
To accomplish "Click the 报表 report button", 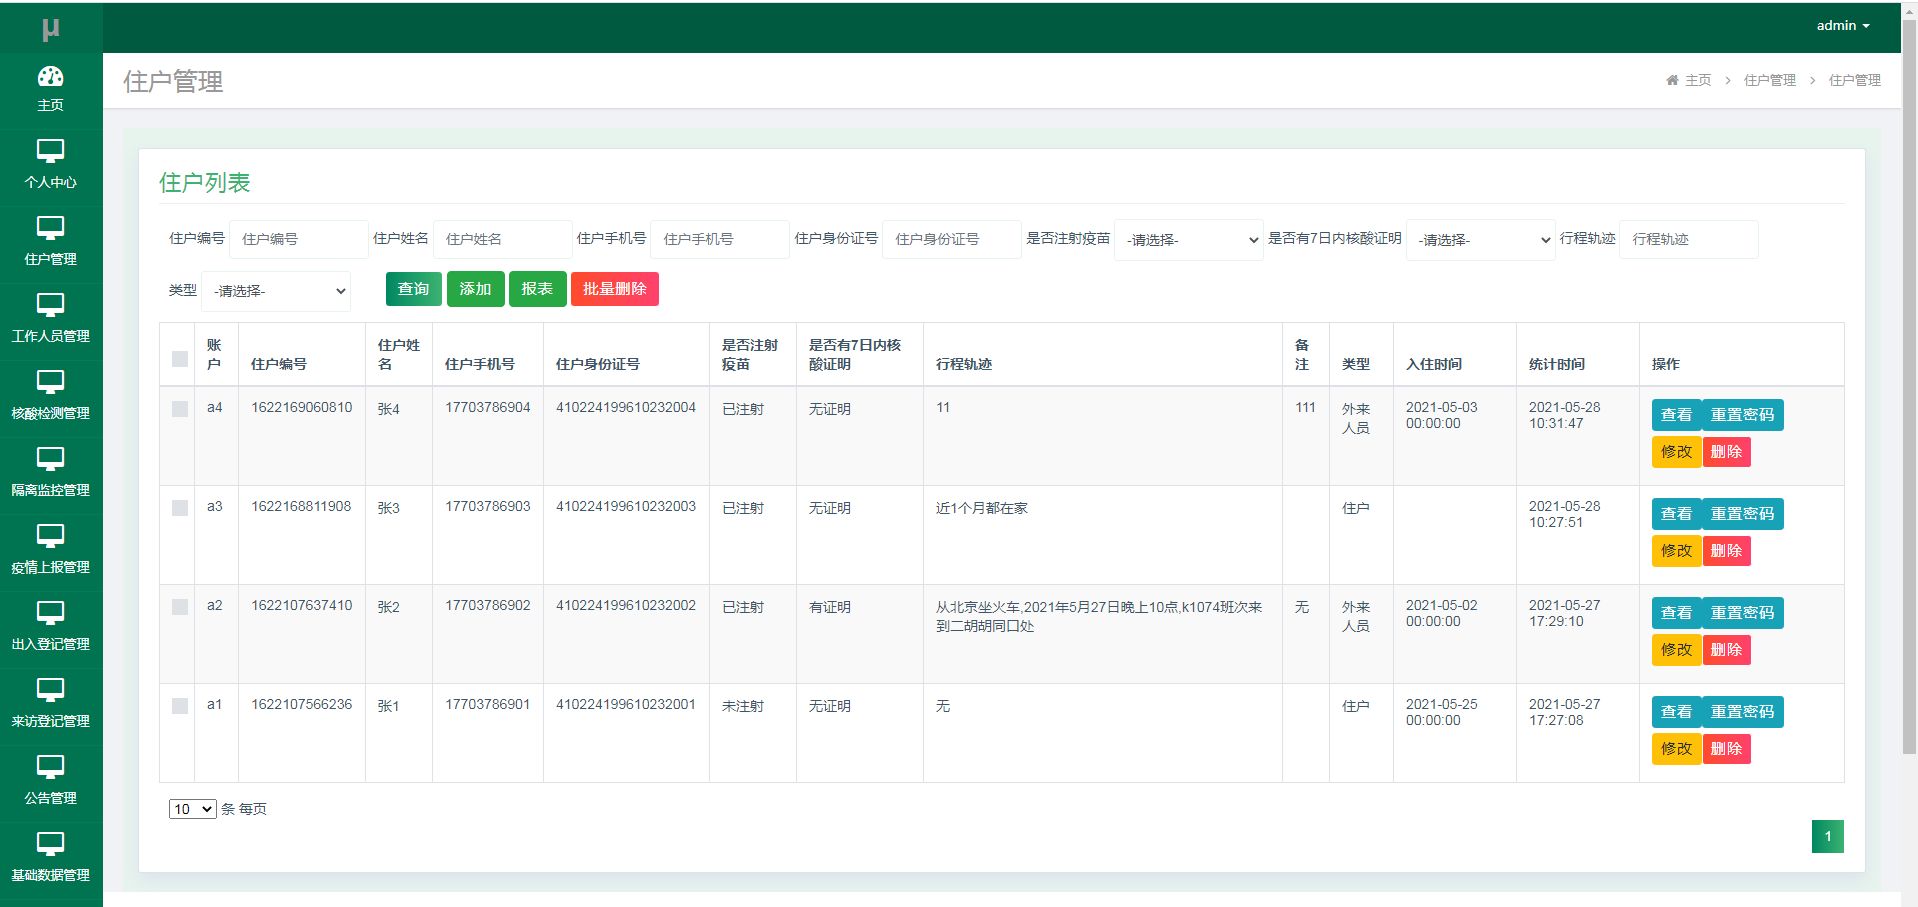I will (537, 289).
